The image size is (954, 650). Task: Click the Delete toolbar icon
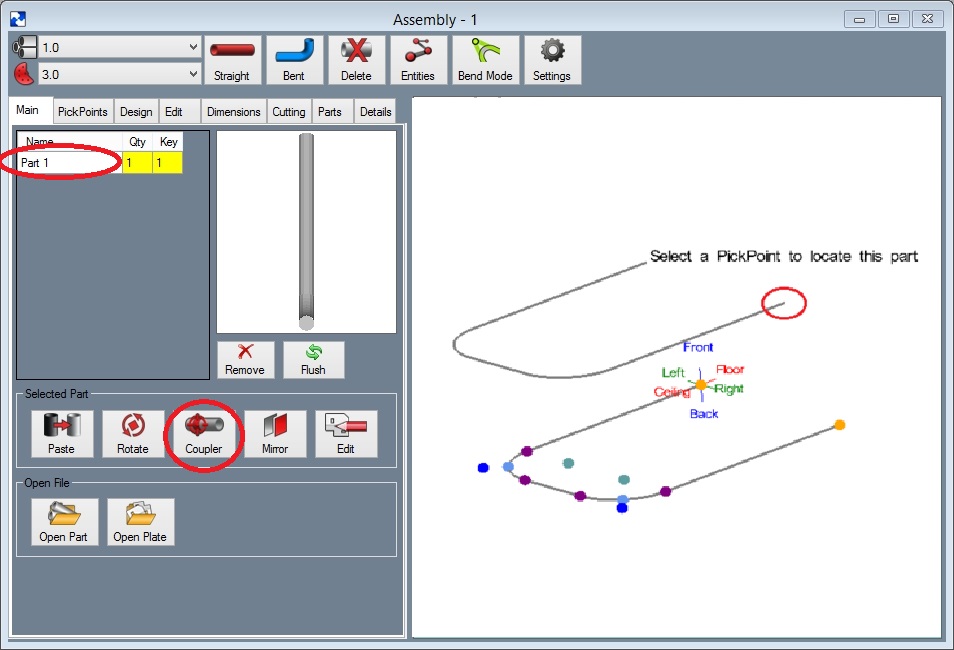click(x=356, y=60)
